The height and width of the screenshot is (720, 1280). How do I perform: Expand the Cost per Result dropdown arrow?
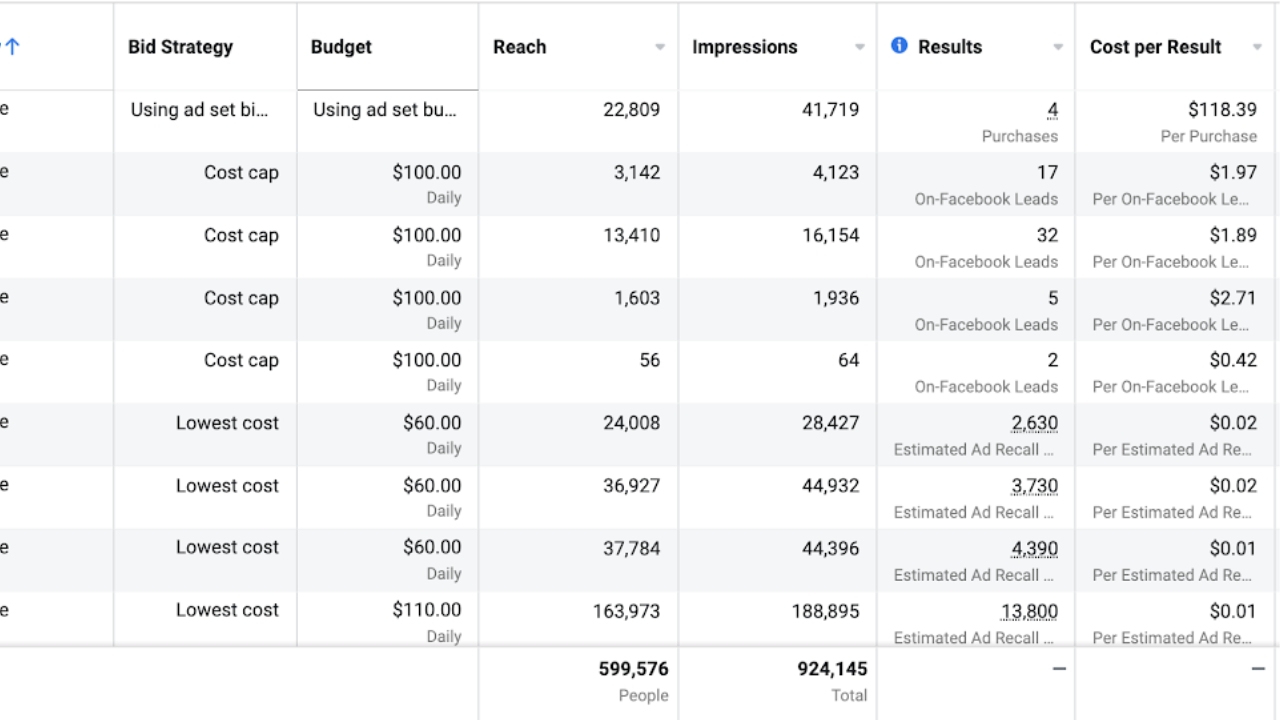1257,48
